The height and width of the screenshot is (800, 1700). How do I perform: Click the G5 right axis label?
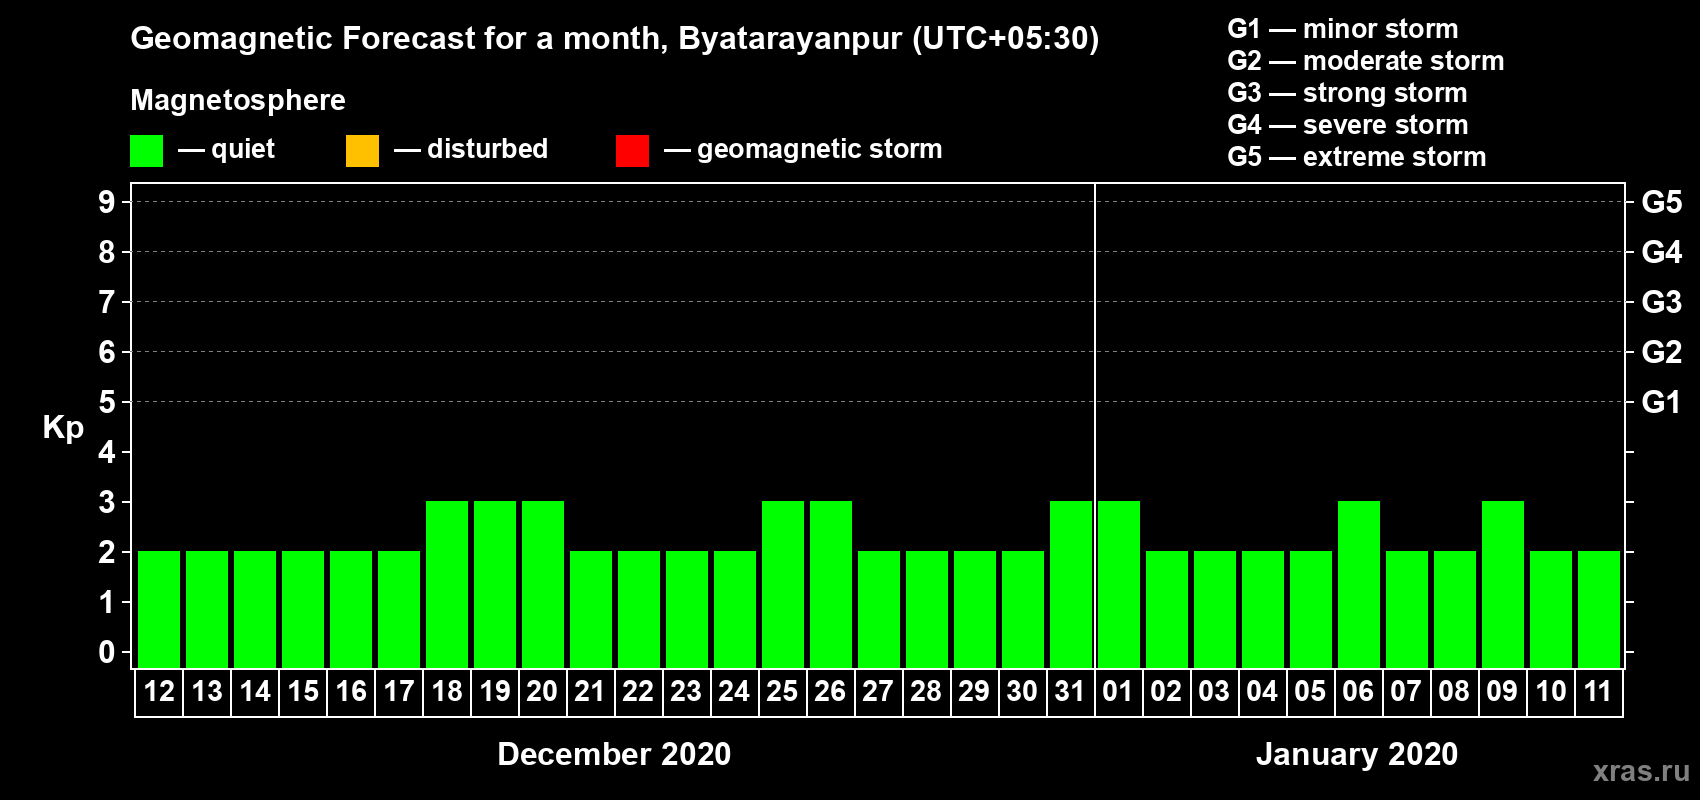point(1662,202)
